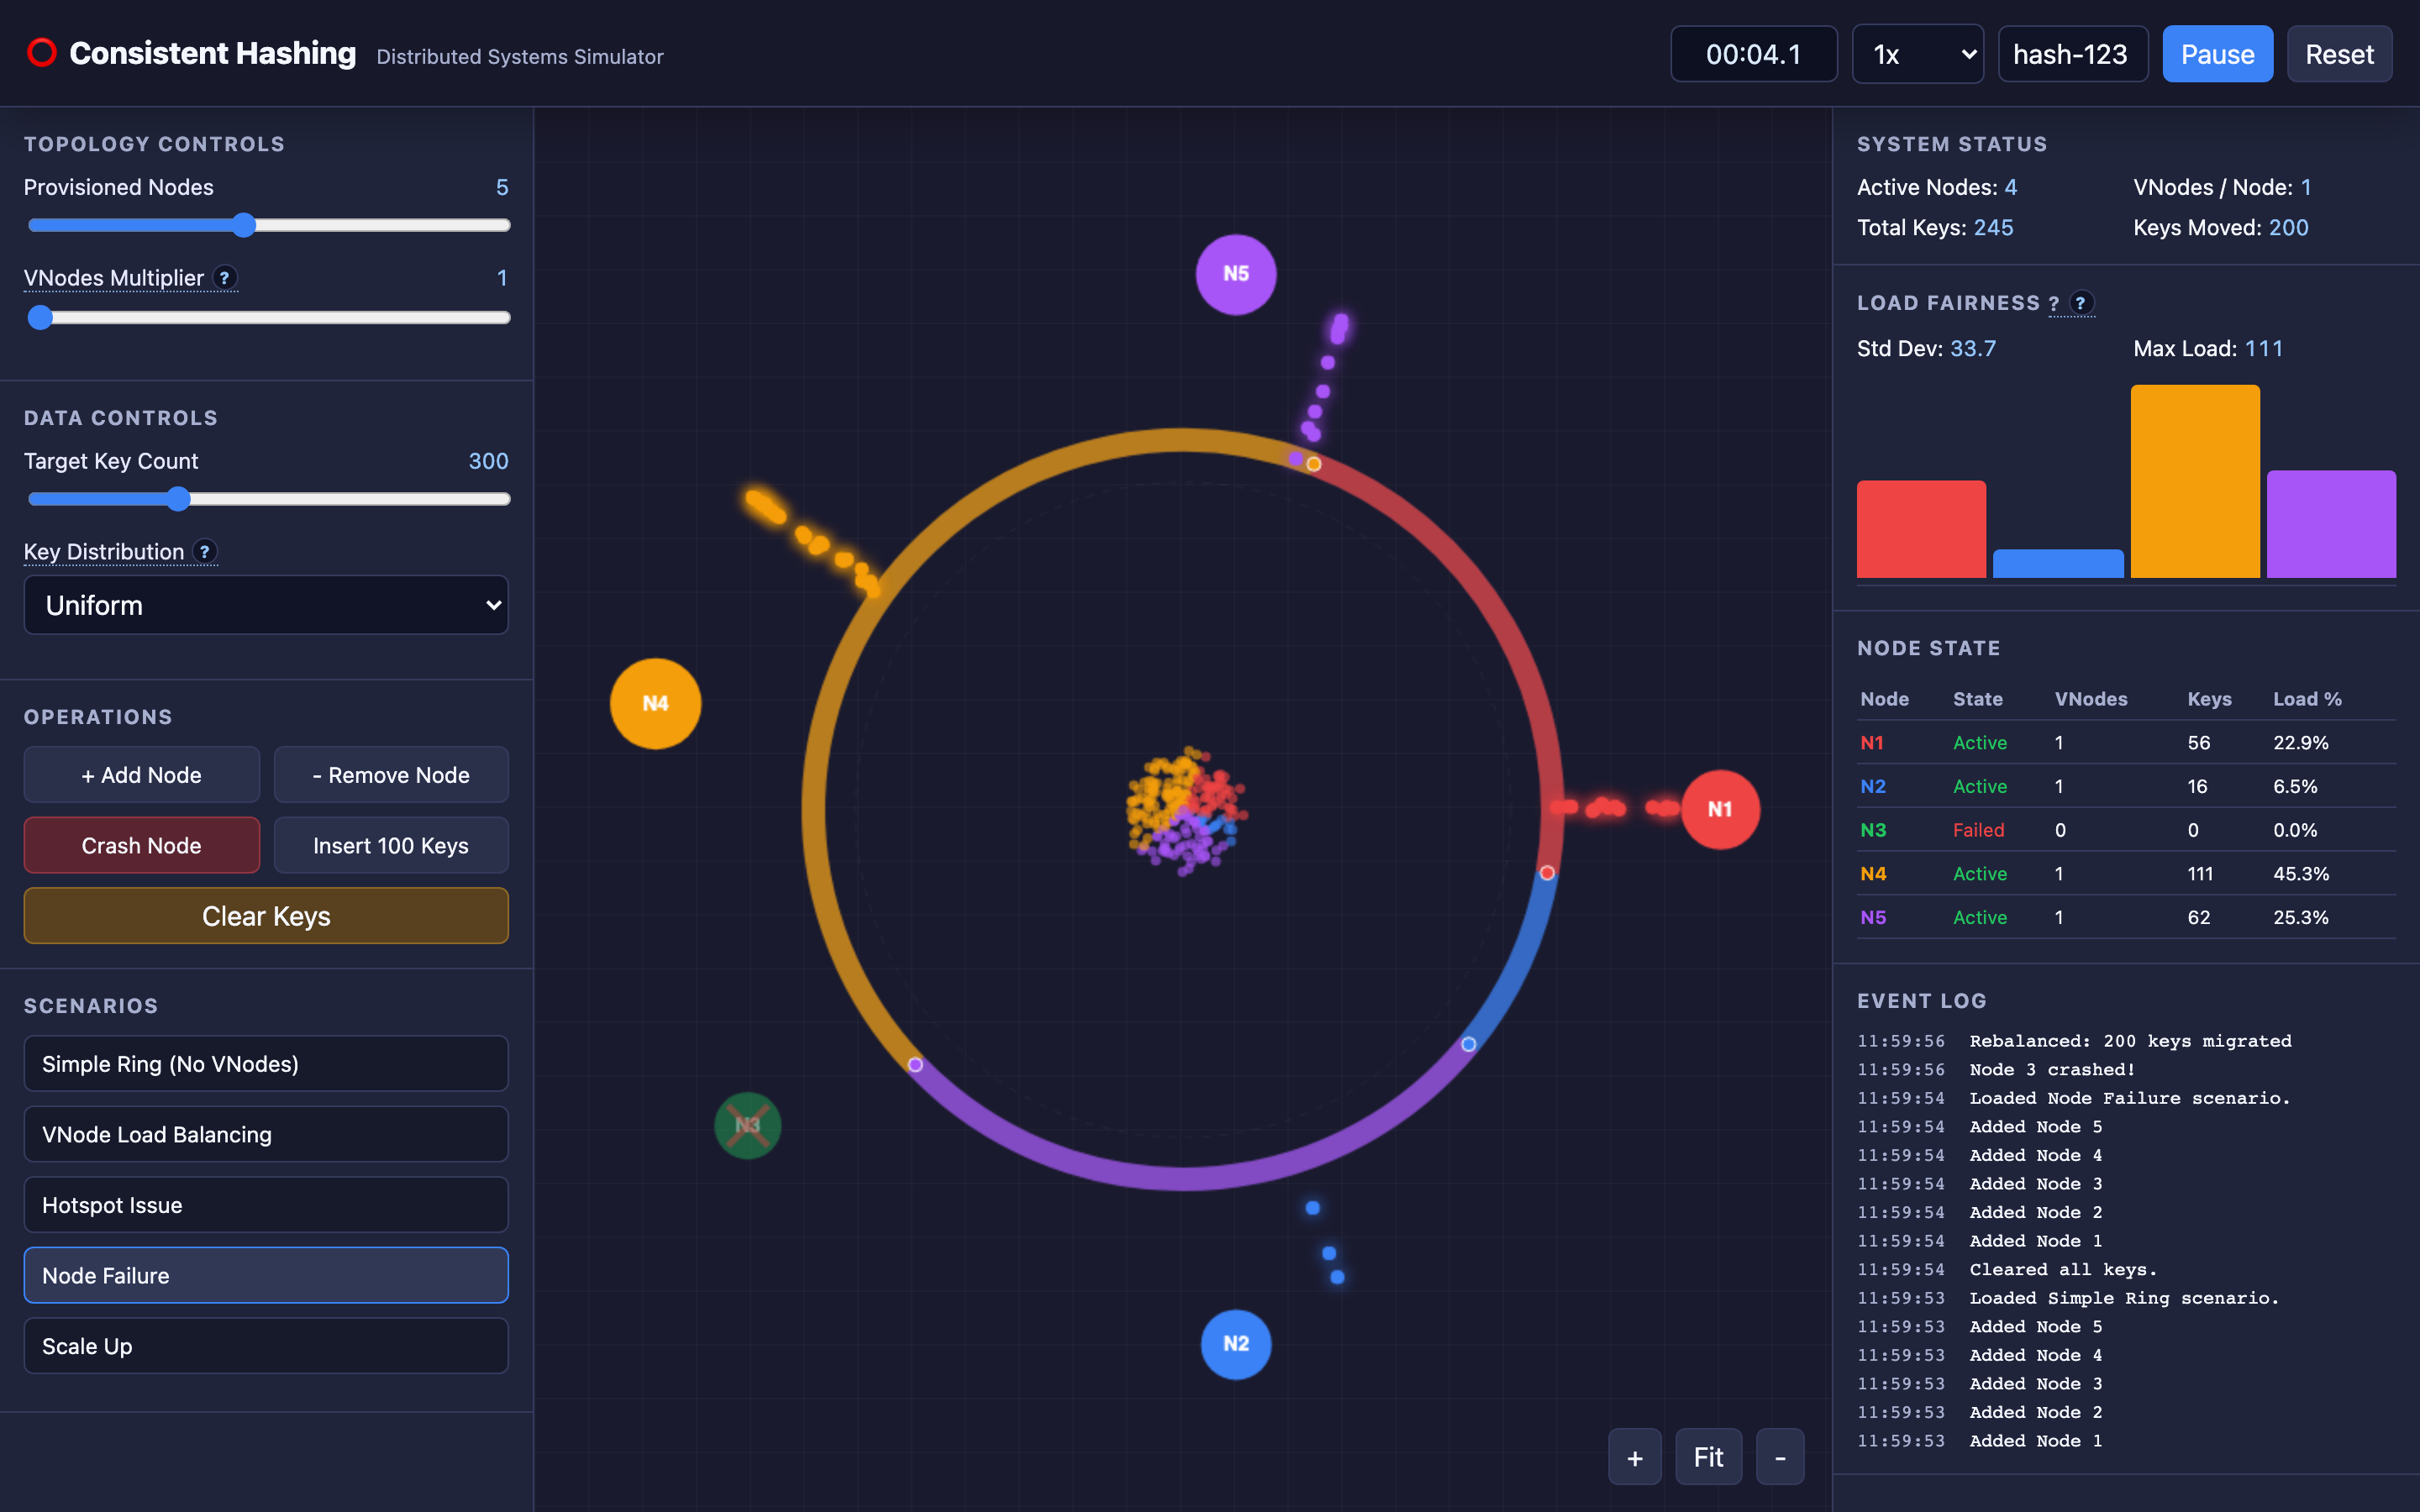Screen dimensions: 2420x1512
Task: Click the Keys column header
Action: pos(2209,699)
